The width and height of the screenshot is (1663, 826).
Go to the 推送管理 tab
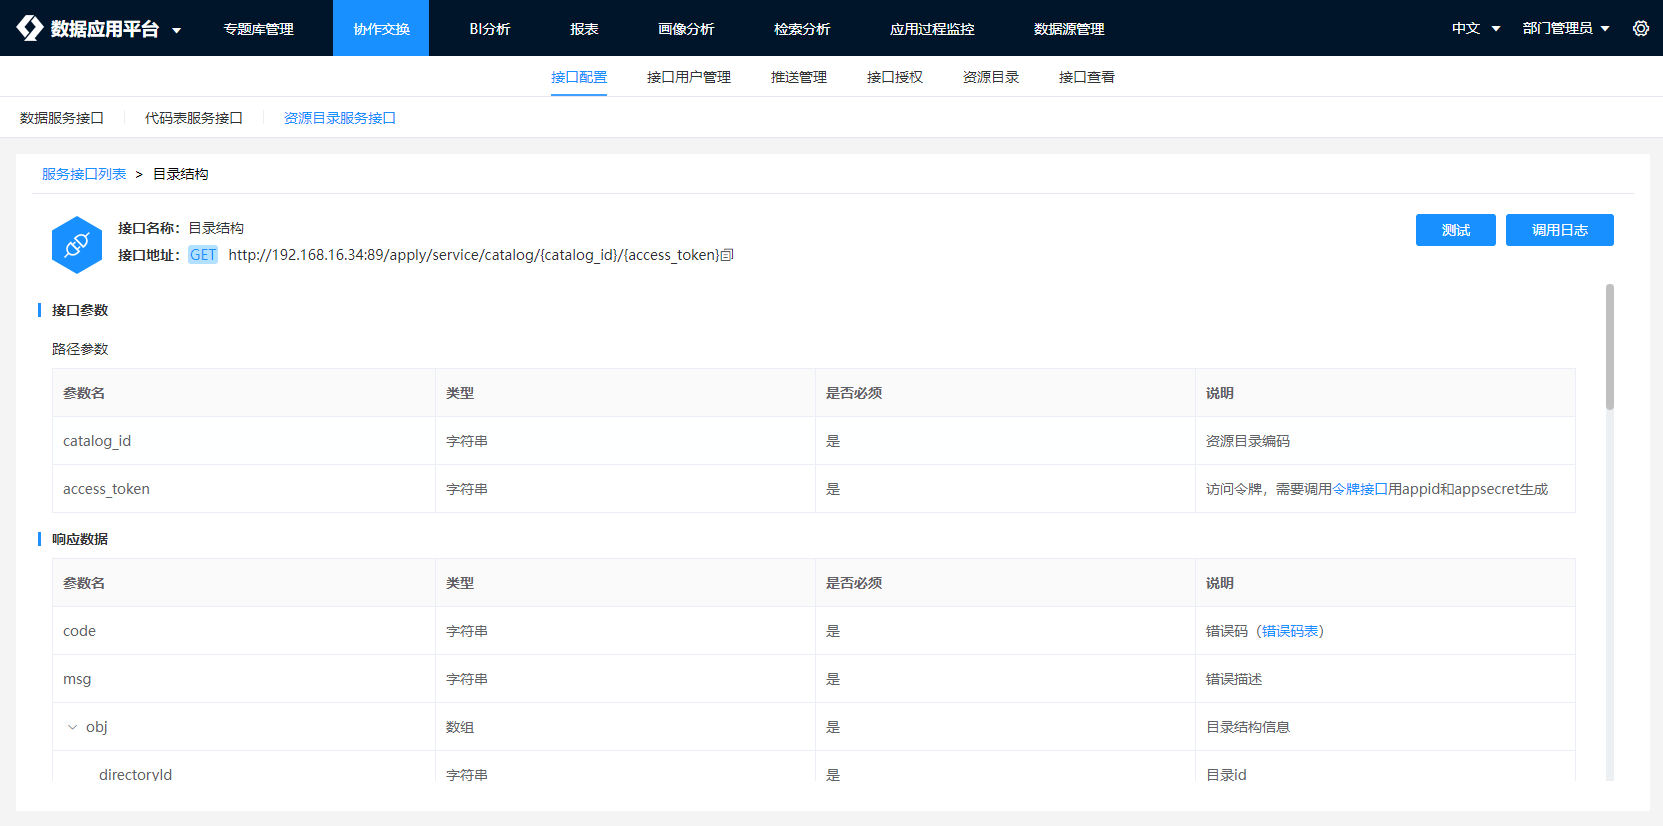coord(798,77)
